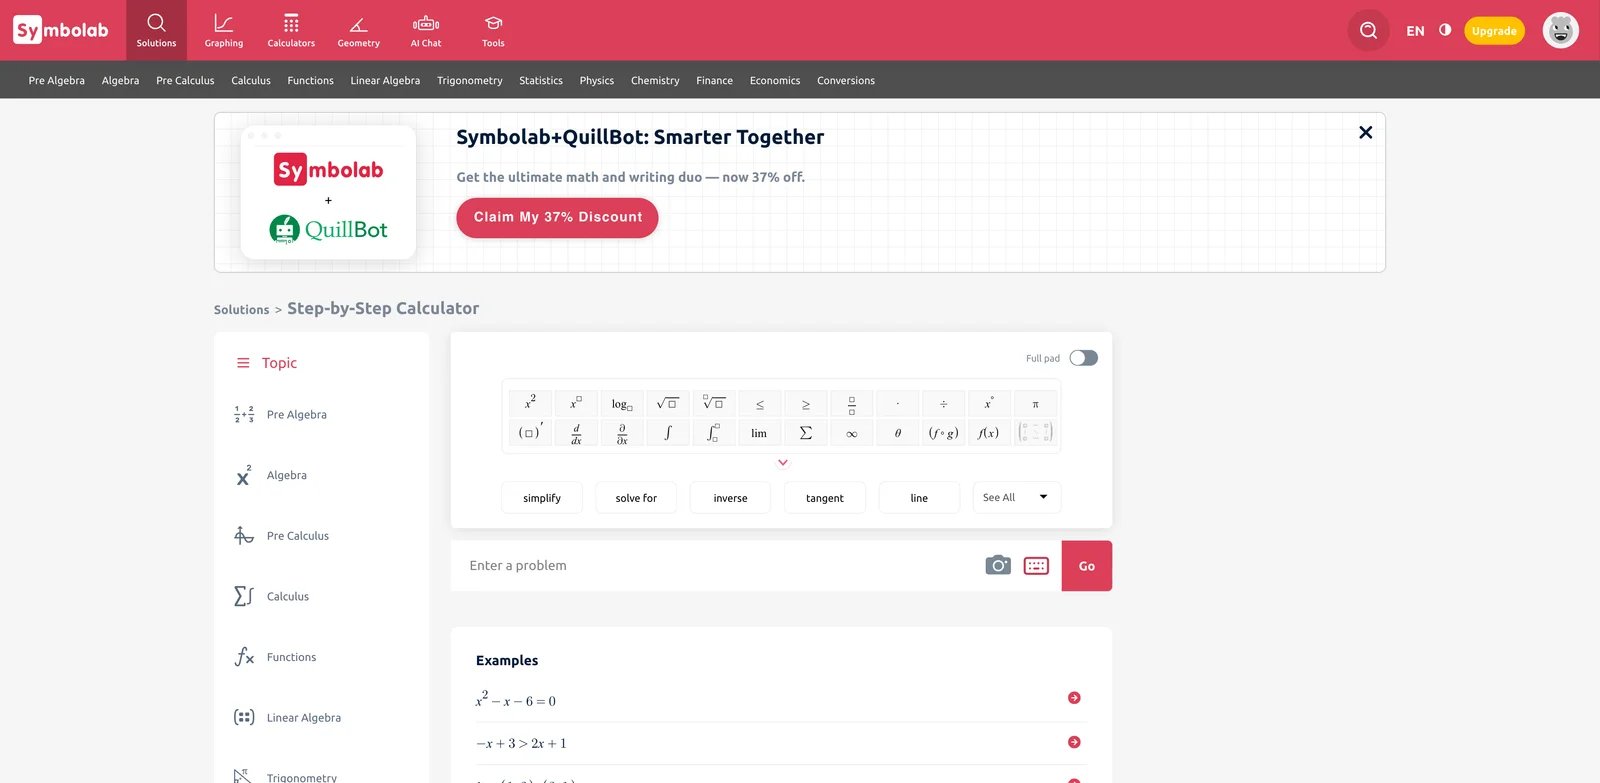
Task: Insert x to a power symbol
Action: (x=576, y=403)
